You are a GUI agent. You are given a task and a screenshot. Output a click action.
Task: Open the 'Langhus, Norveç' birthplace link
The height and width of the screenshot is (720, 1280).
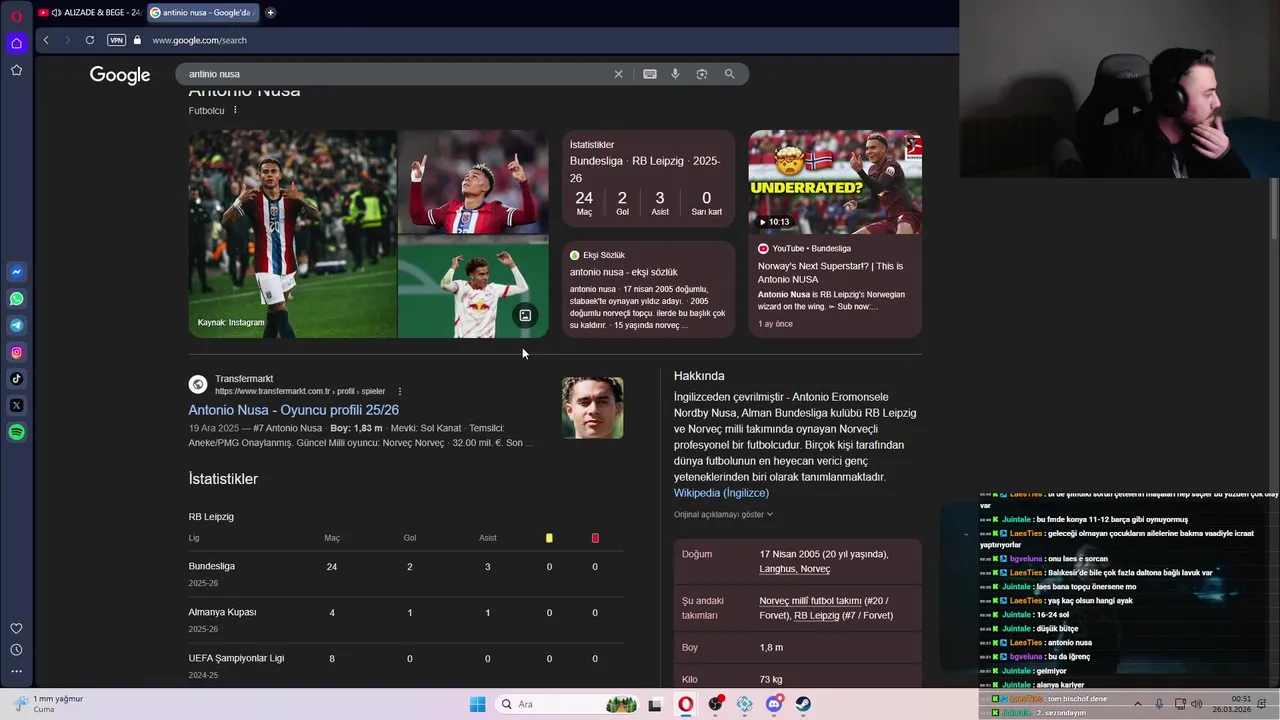[x=794, y=569]
